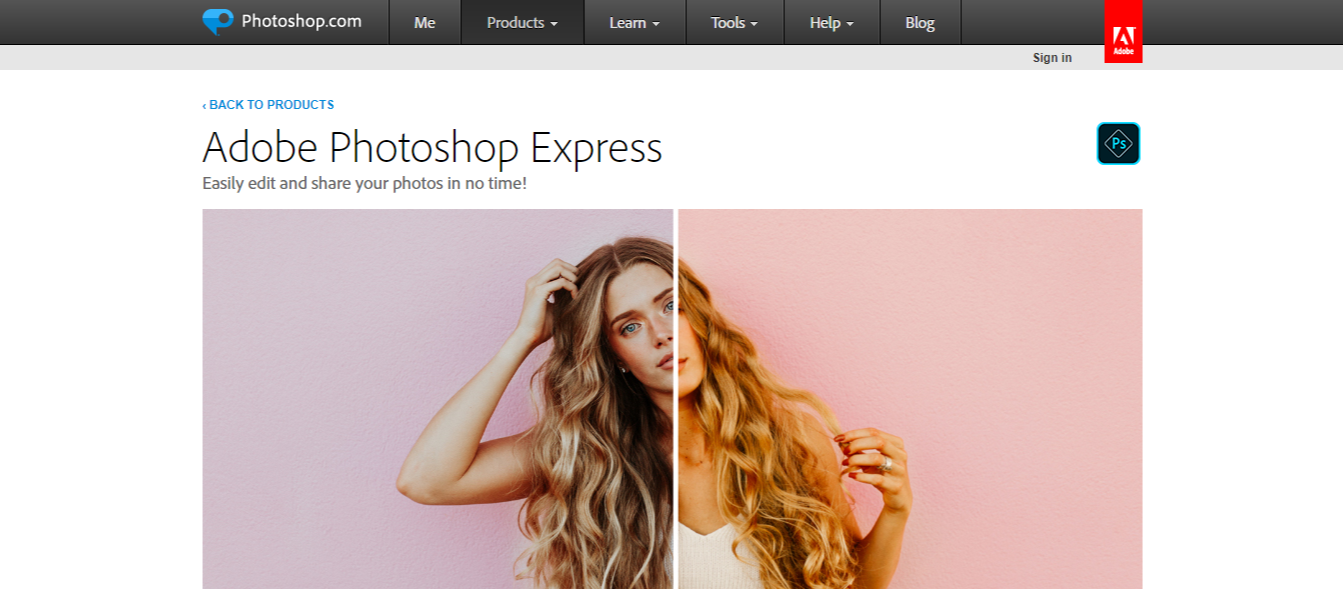1343x598 pixels.
Task: Click the Sign in link
Action: click(x=1051, y=57)
